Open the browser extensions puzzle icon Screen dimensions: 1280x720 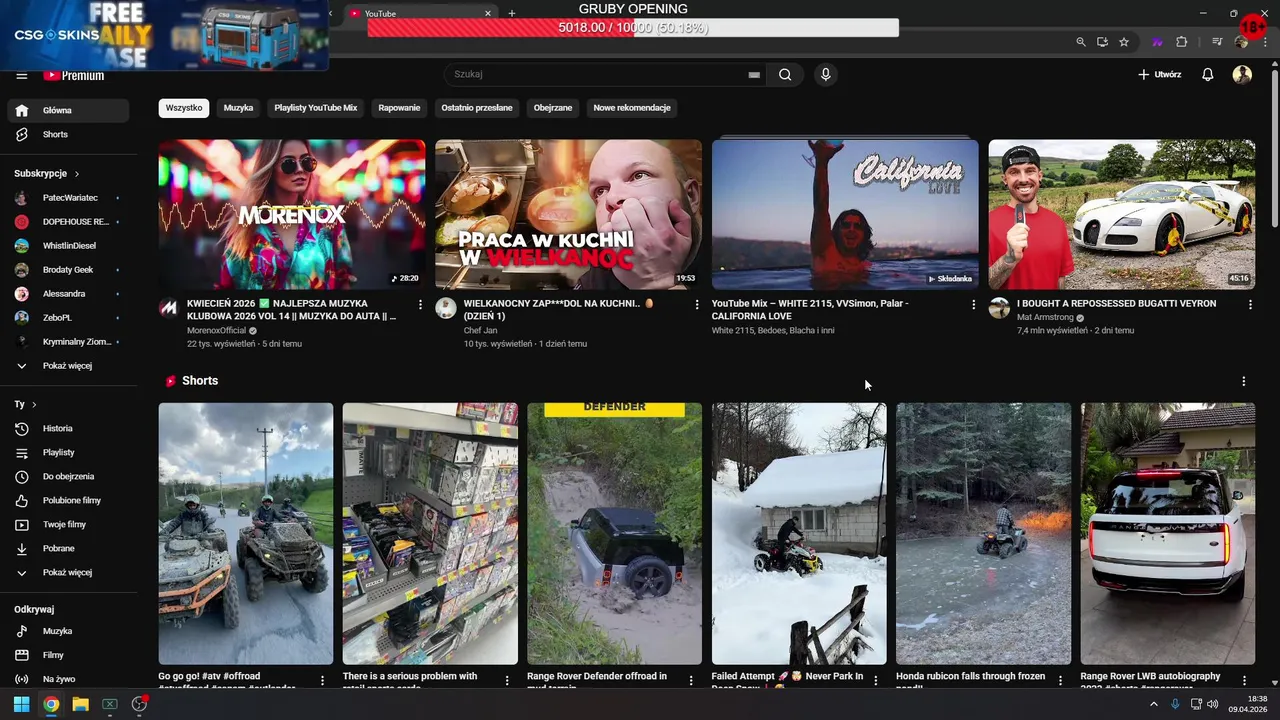(1182, 42)
